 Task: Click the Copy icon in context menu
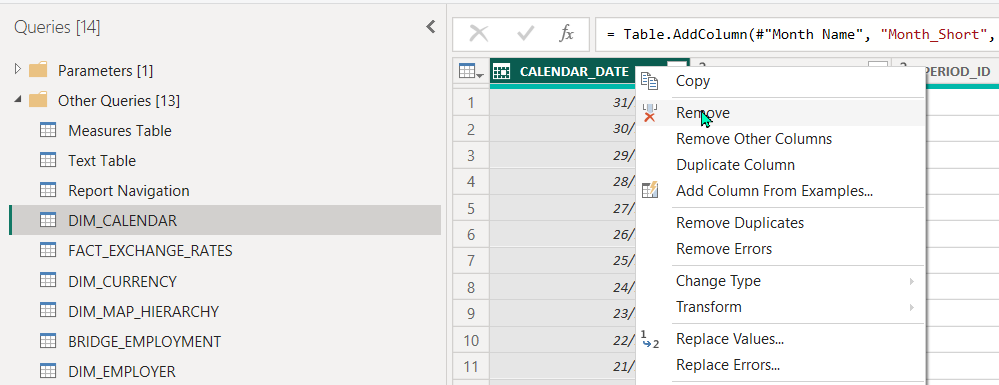click(649, 81)
